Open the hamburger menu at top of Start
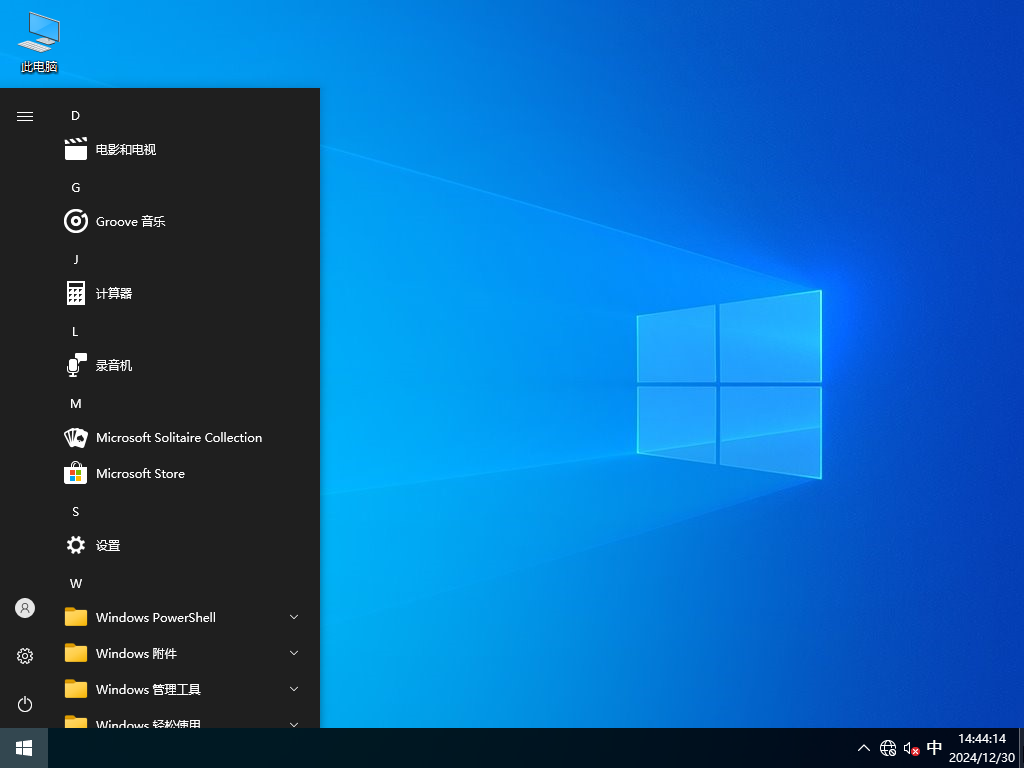This screenshot has width=1024, height=768. click(x=24, y=116)
